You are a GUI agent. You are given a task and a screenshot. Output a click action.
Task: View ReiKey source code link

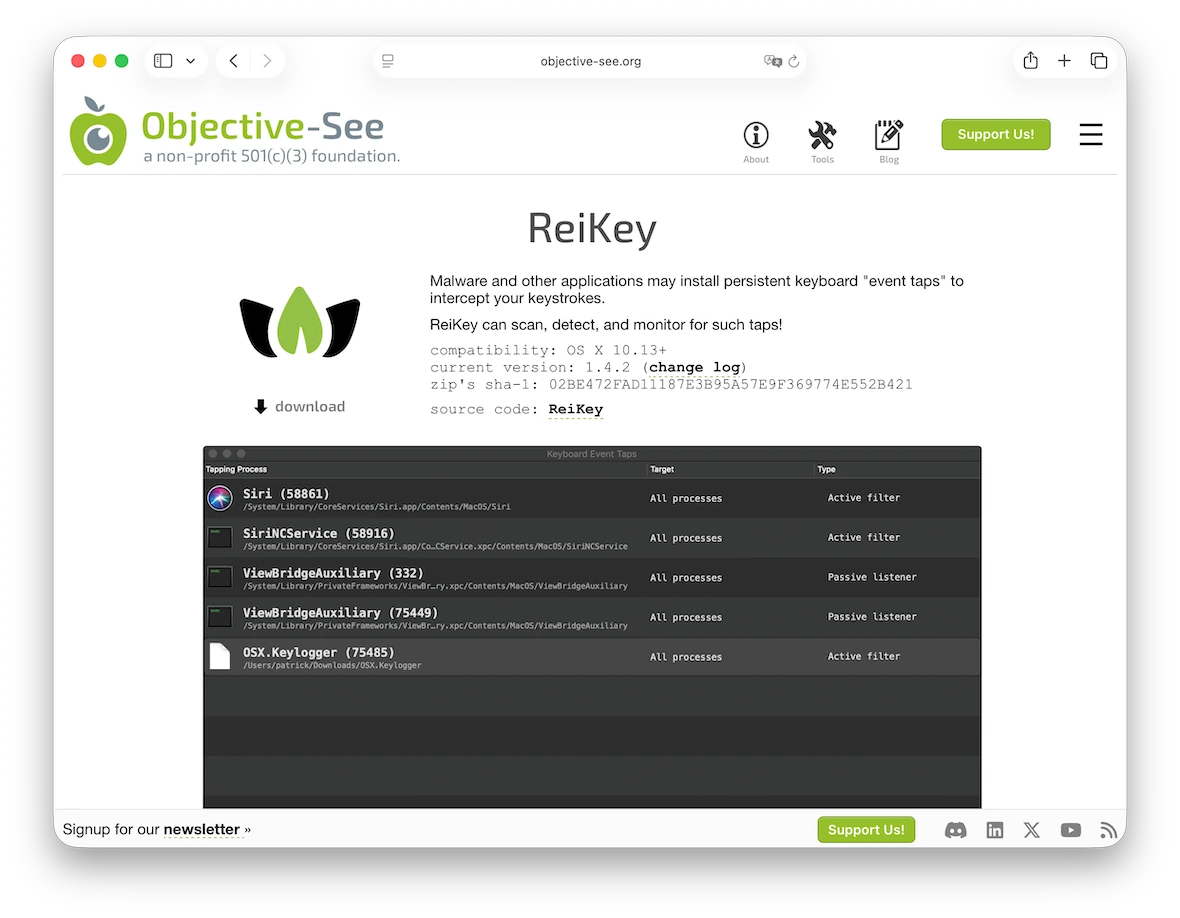click(576, 409)
